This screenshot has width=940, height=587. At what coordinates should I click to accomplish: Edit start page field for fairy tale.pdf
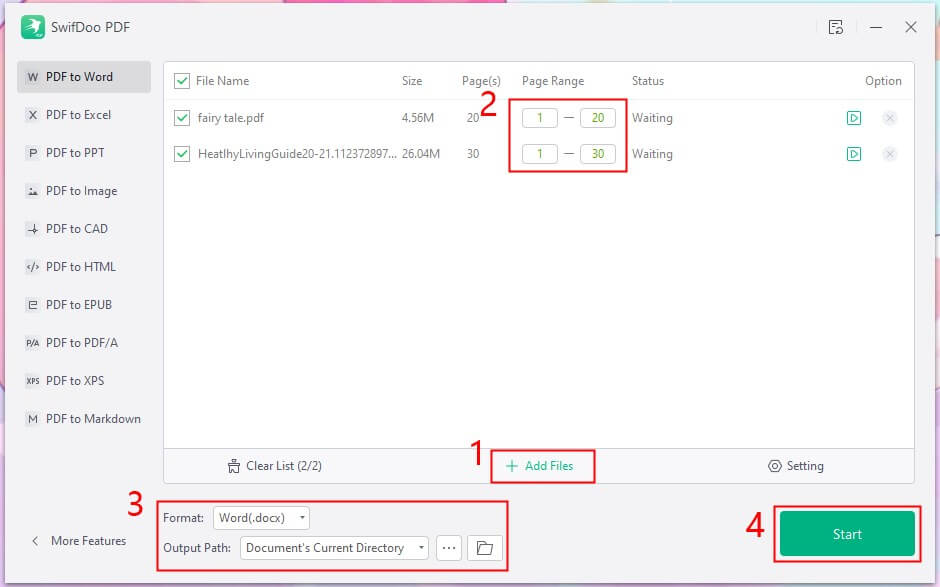click(540, 118)
